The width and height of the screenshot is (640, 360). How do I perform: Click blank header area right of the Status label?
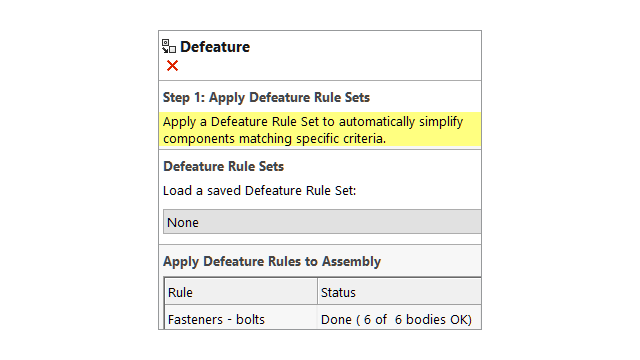[x=418, y=292]
